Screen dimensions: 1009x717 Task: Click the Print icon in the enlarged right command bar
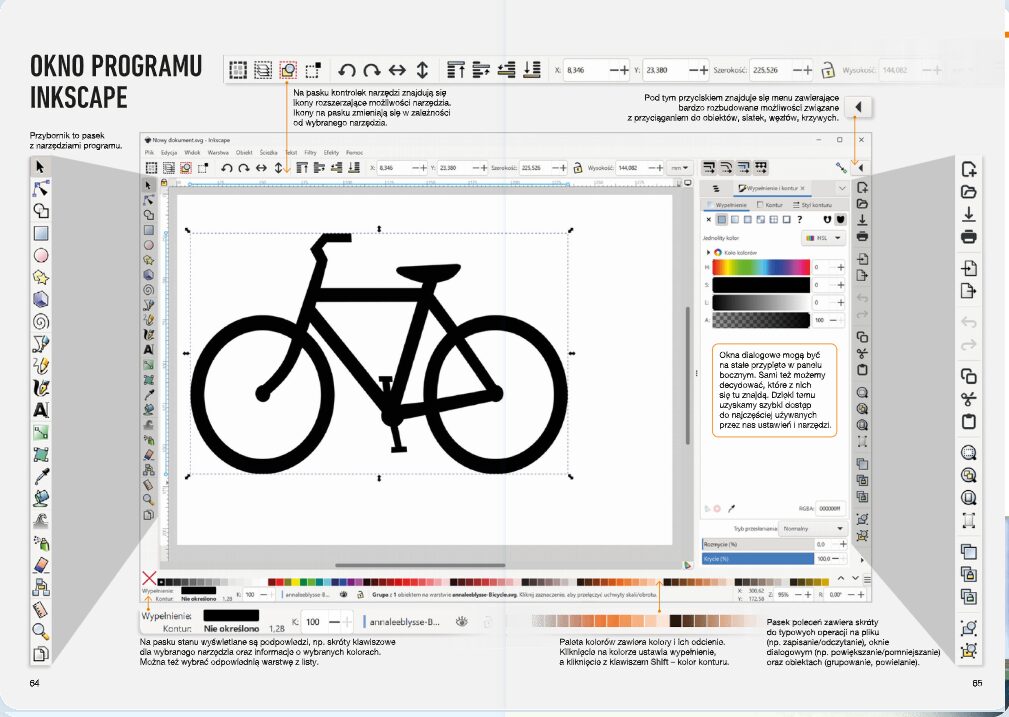point(967,237)
